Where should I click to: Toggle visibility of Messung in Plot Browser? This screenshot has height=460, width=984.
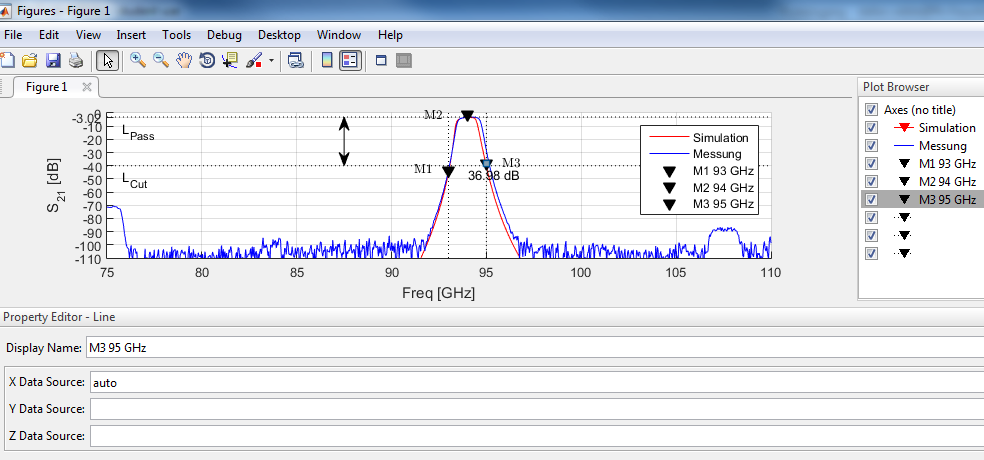[x=870, y=146]
